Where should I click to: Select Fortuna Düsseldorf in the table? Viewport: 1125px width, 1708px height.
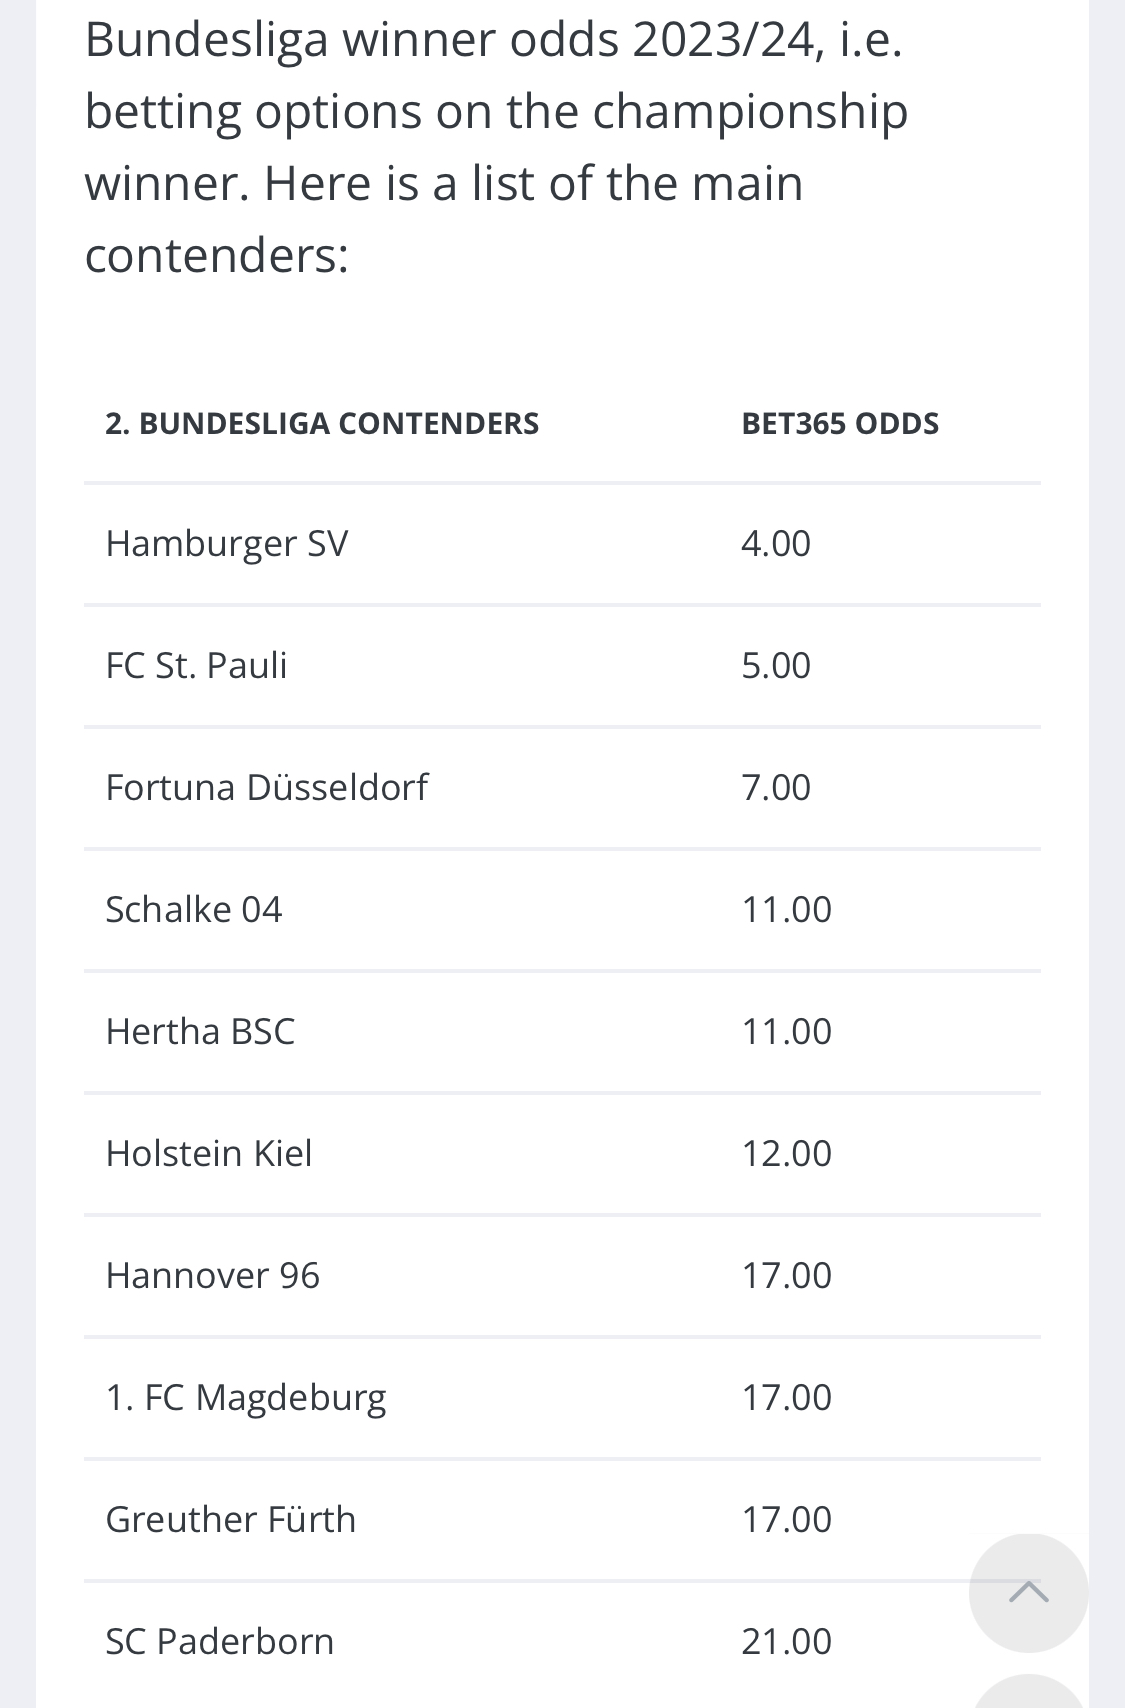tap(266, 788)
